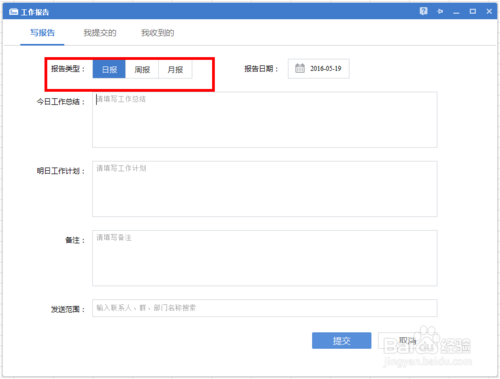Click the help question mark icon
500x379 pixels.
pos(423,11)
